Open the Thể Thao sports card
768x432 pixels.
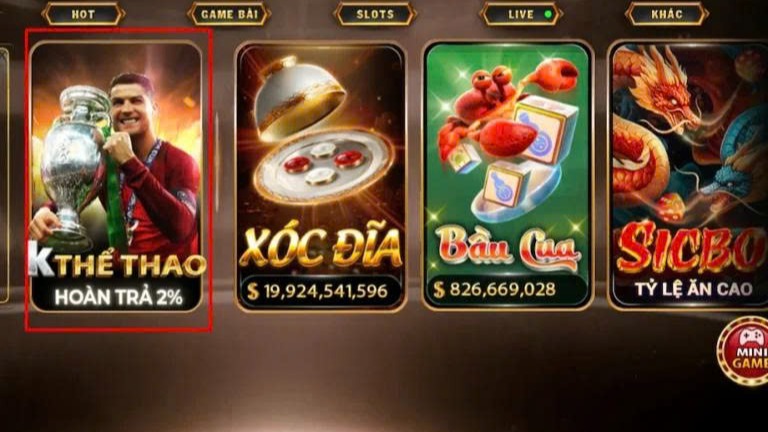pos(117,176)
